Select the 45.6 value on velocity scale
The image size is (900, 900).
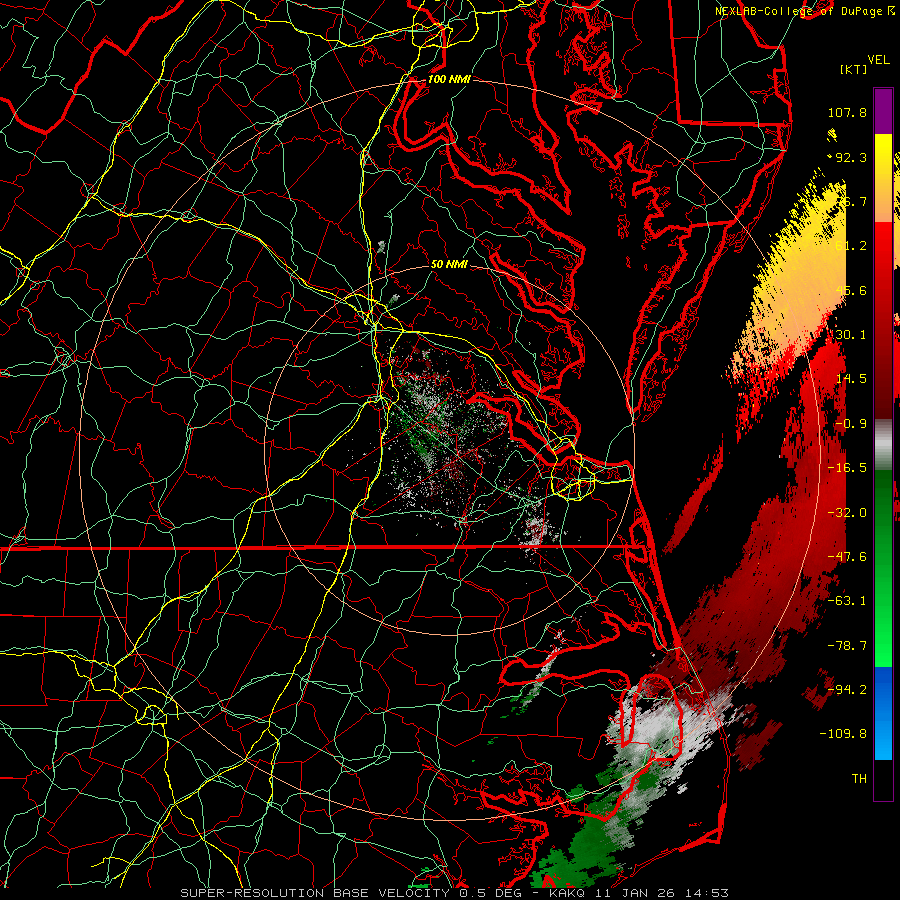point(851,290)
